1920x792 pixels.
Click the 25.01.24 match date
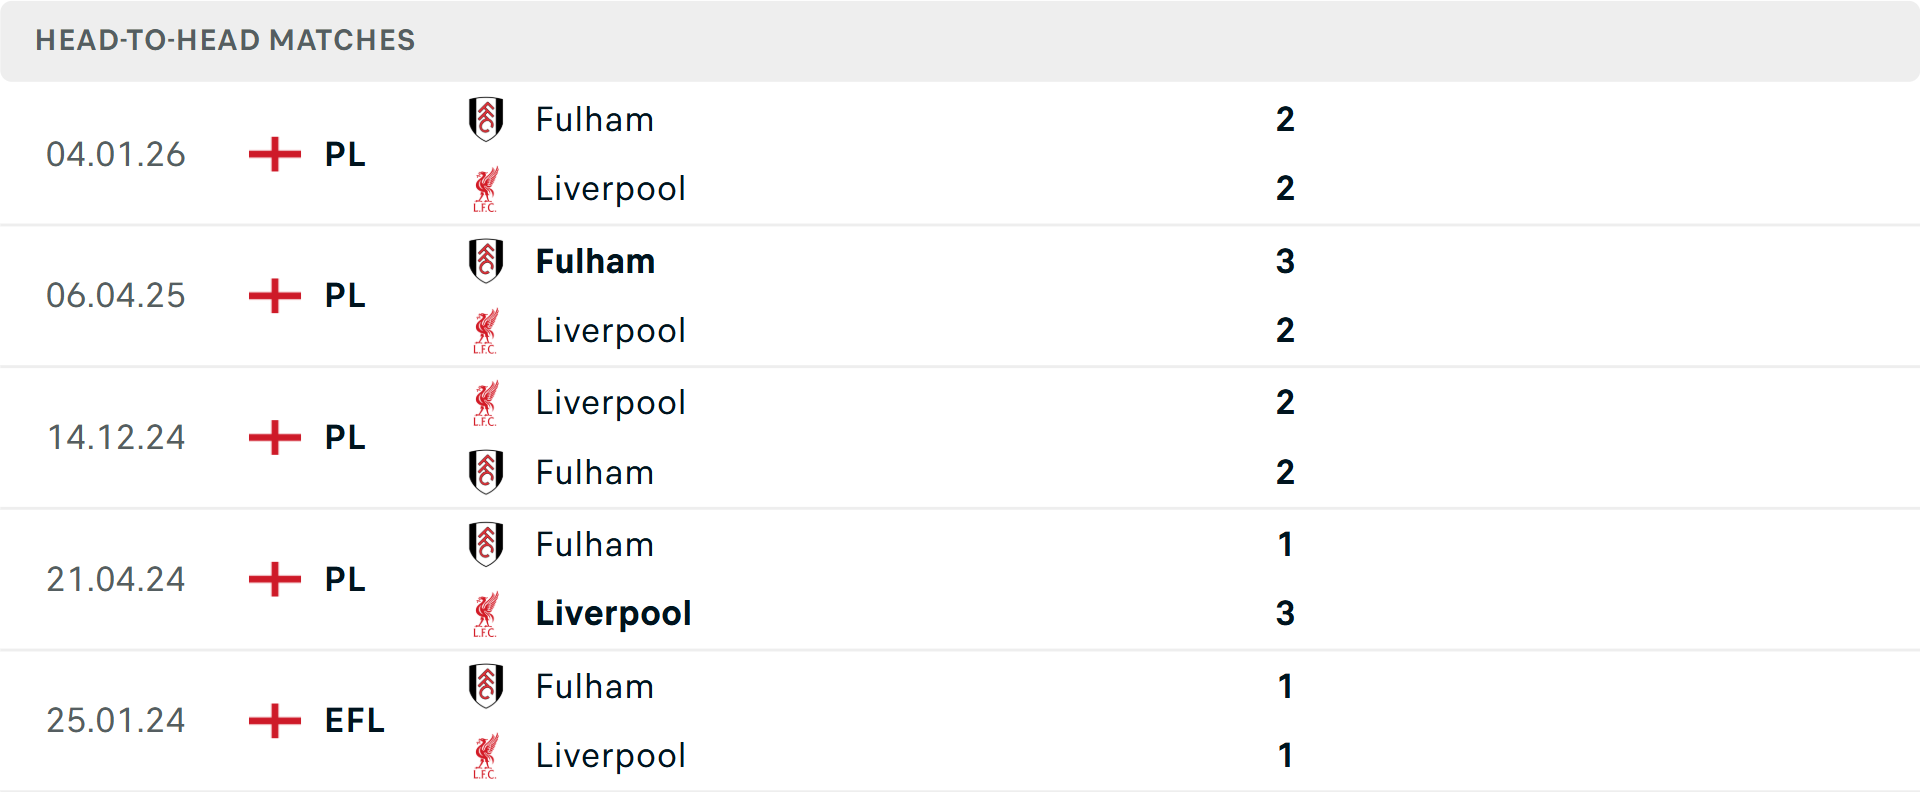click(x=116, y=720)
